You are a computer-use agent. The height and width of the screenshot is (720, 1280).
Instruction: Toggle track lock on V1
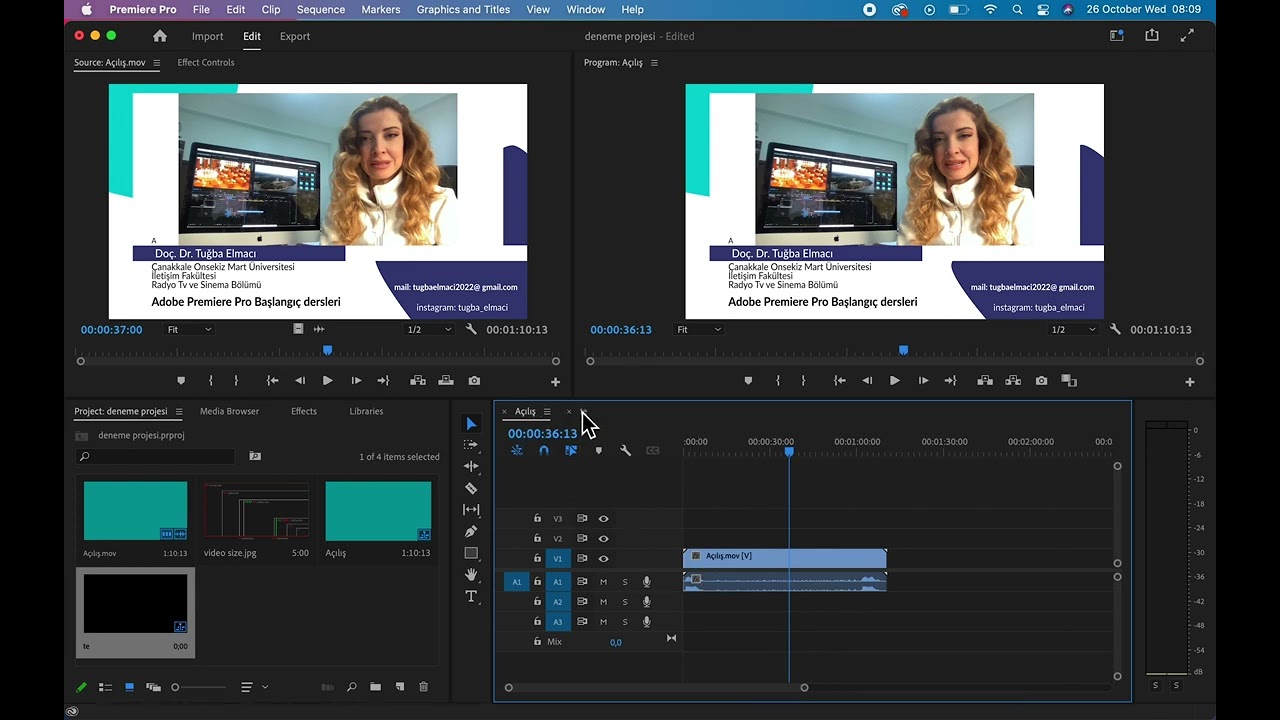coord(537,559)
